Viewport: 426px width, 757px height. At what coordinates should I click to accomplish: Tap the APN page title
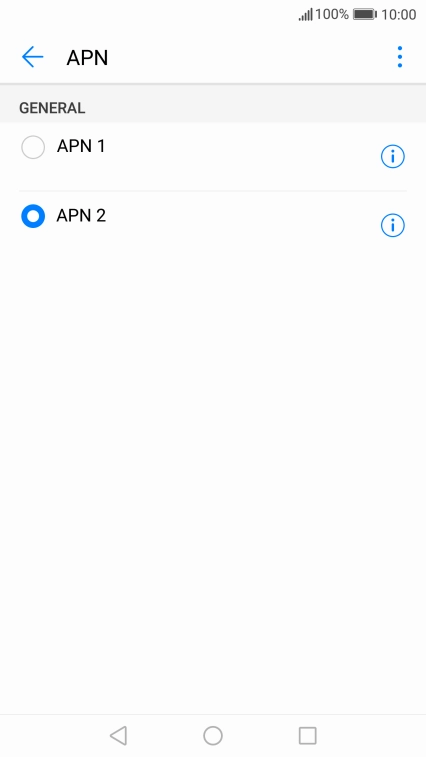87,57
